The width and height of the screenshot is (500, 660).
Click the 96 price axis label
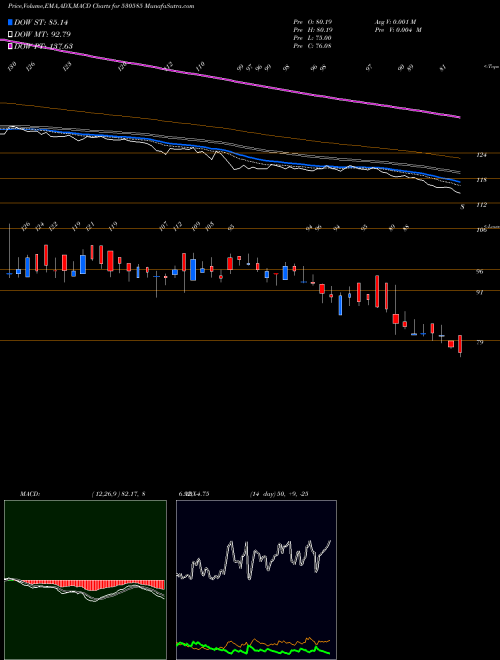pyautogui.click(x=480, y=272)
